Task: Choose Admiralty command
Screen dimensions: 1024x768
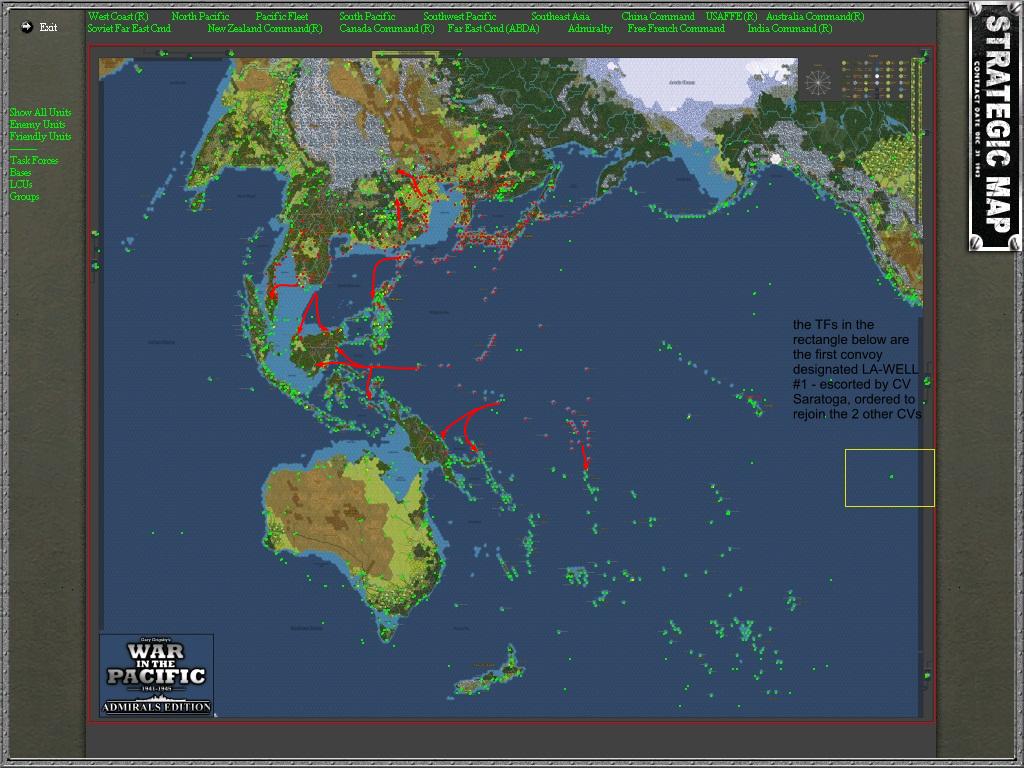Action: (590, 29)
